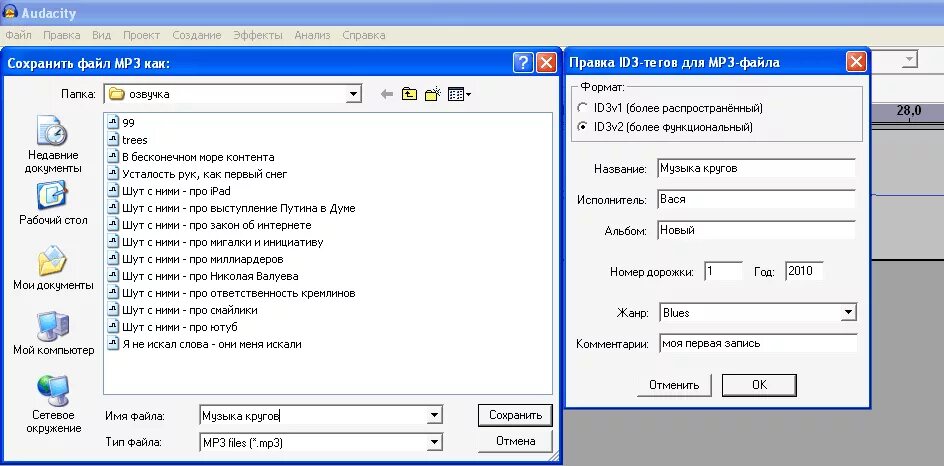Select file "Шут с ними - про смайлики"
Viewport: 944px width, 466px height.
pos(182,310)
